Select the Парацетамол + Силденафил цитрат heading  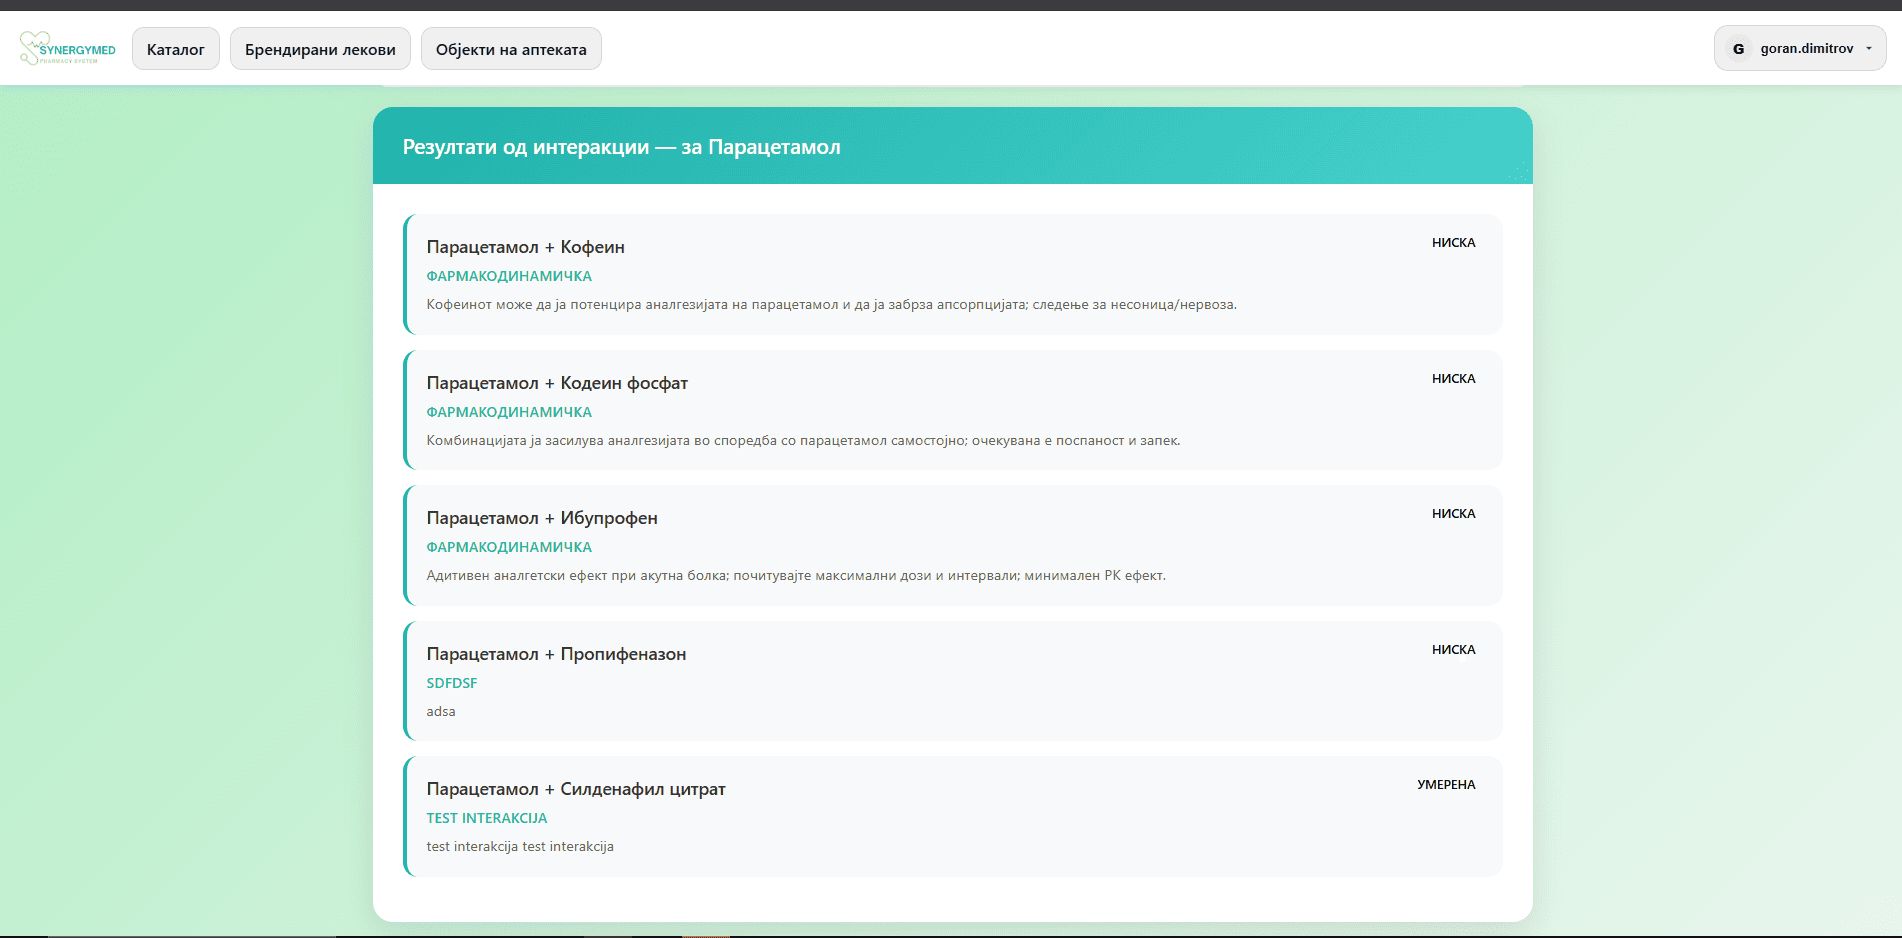tap(576, 789)
